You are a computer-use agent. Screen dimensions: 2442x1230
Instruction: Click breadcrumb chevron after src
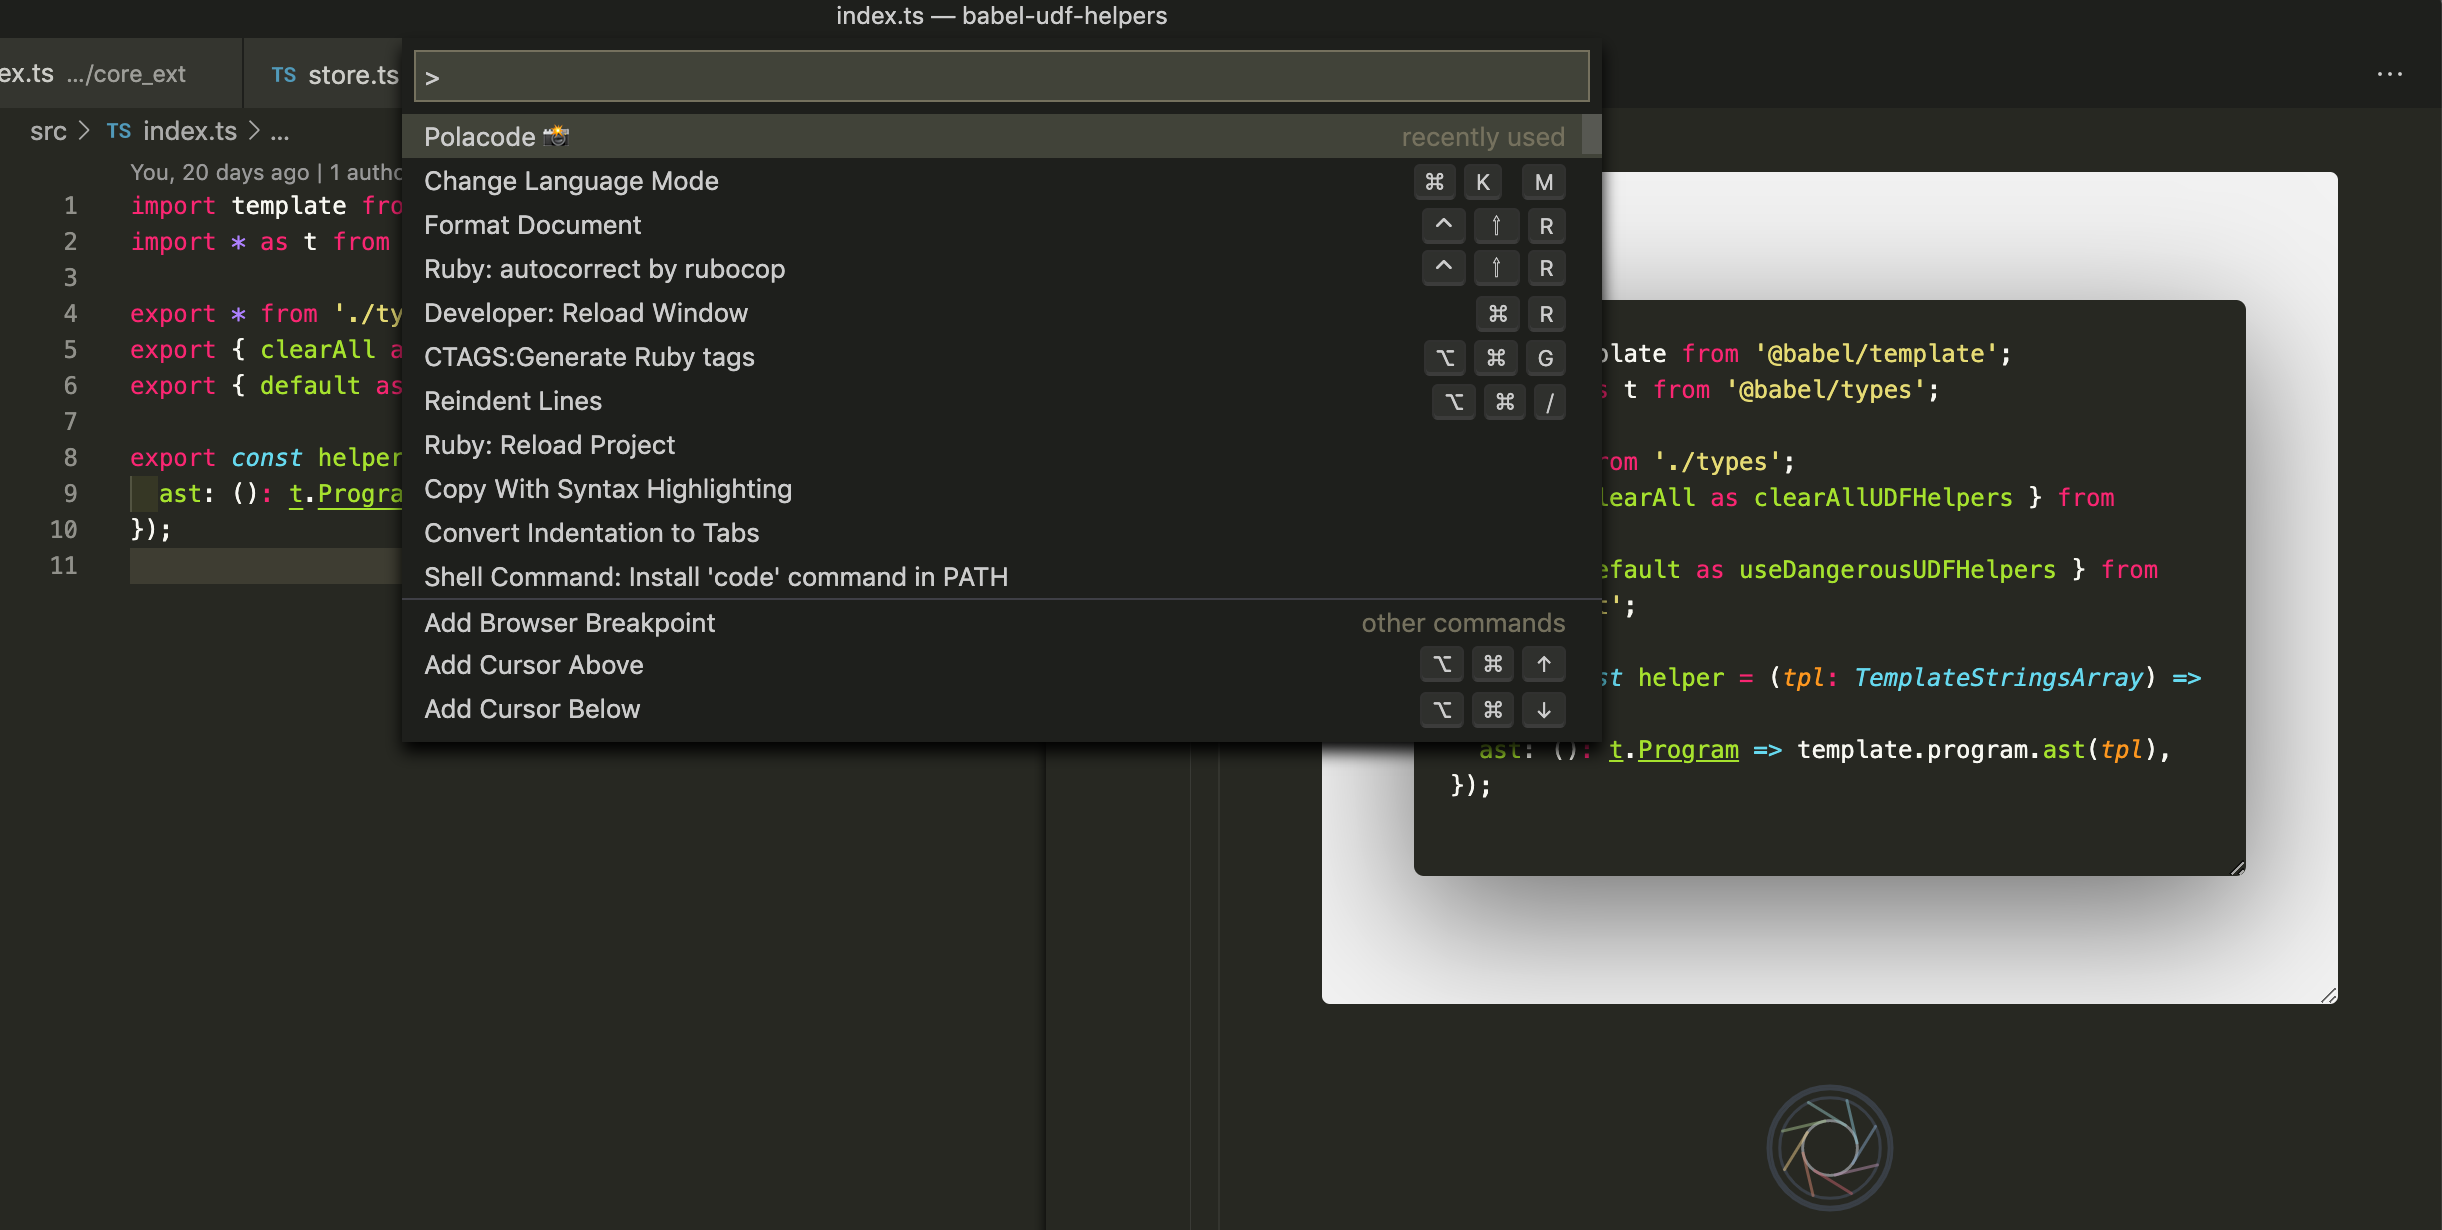[84, 131]
